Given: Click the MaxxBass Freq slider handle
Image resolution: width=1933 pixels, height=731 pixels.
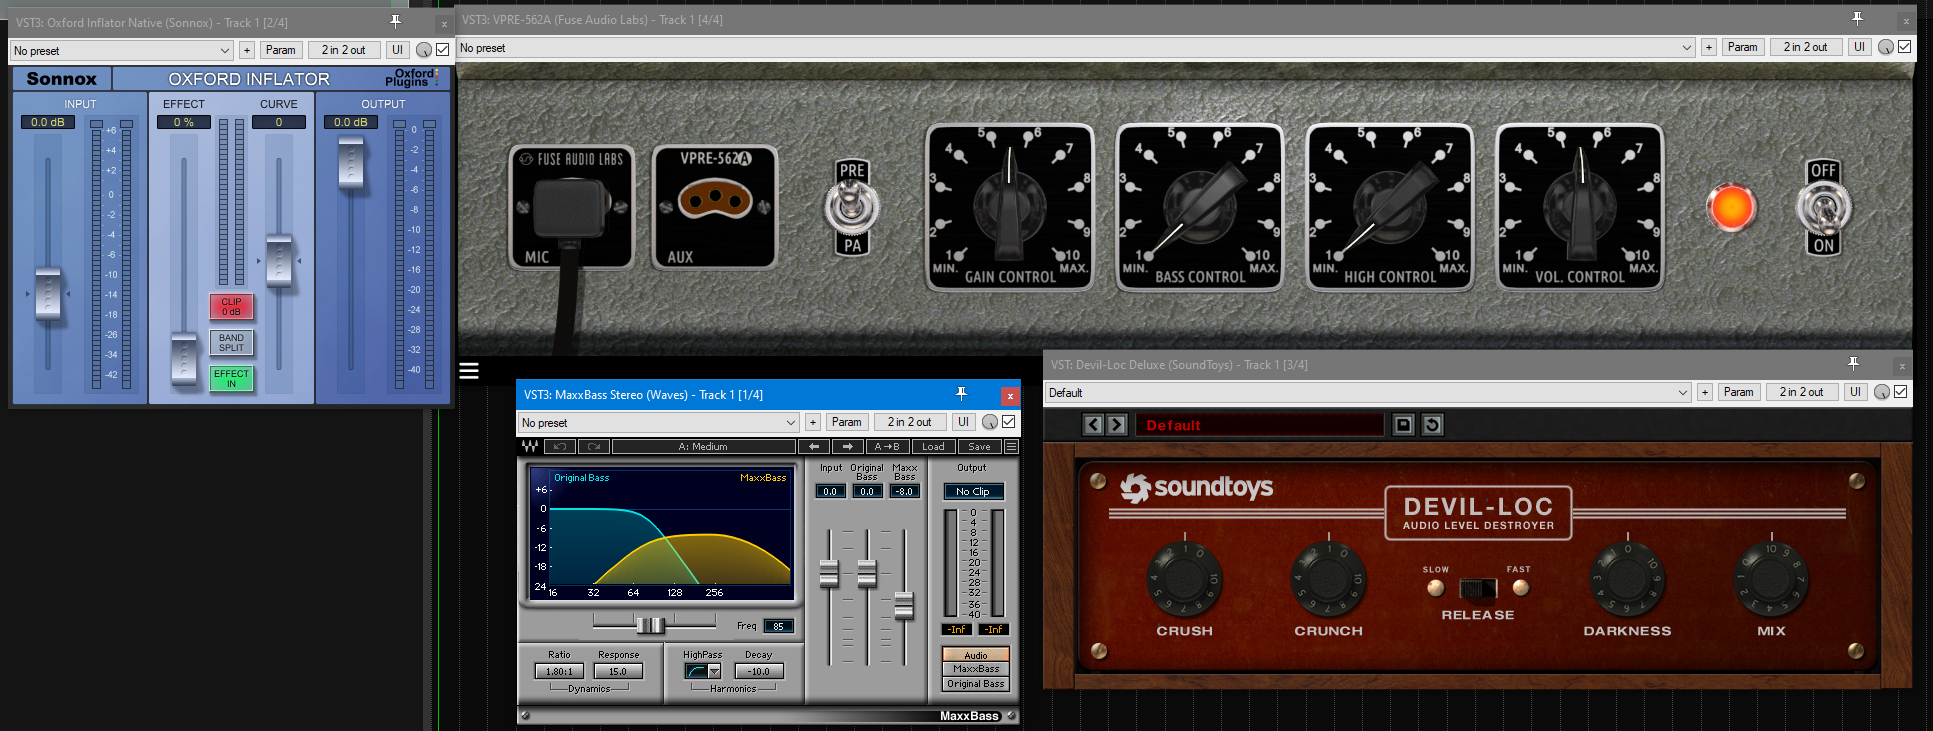Looking at the screenshot, I should pyautogui.click(x=650, y=625).
